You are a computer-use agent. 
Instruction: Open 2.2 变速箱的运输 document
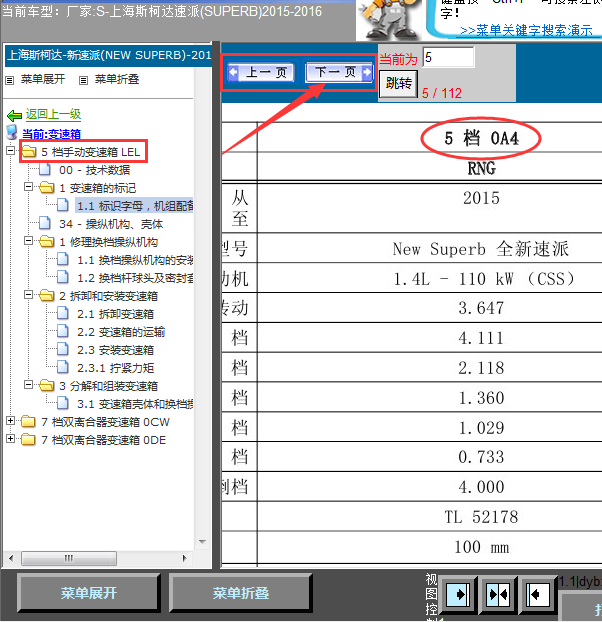tap(121, 332)
